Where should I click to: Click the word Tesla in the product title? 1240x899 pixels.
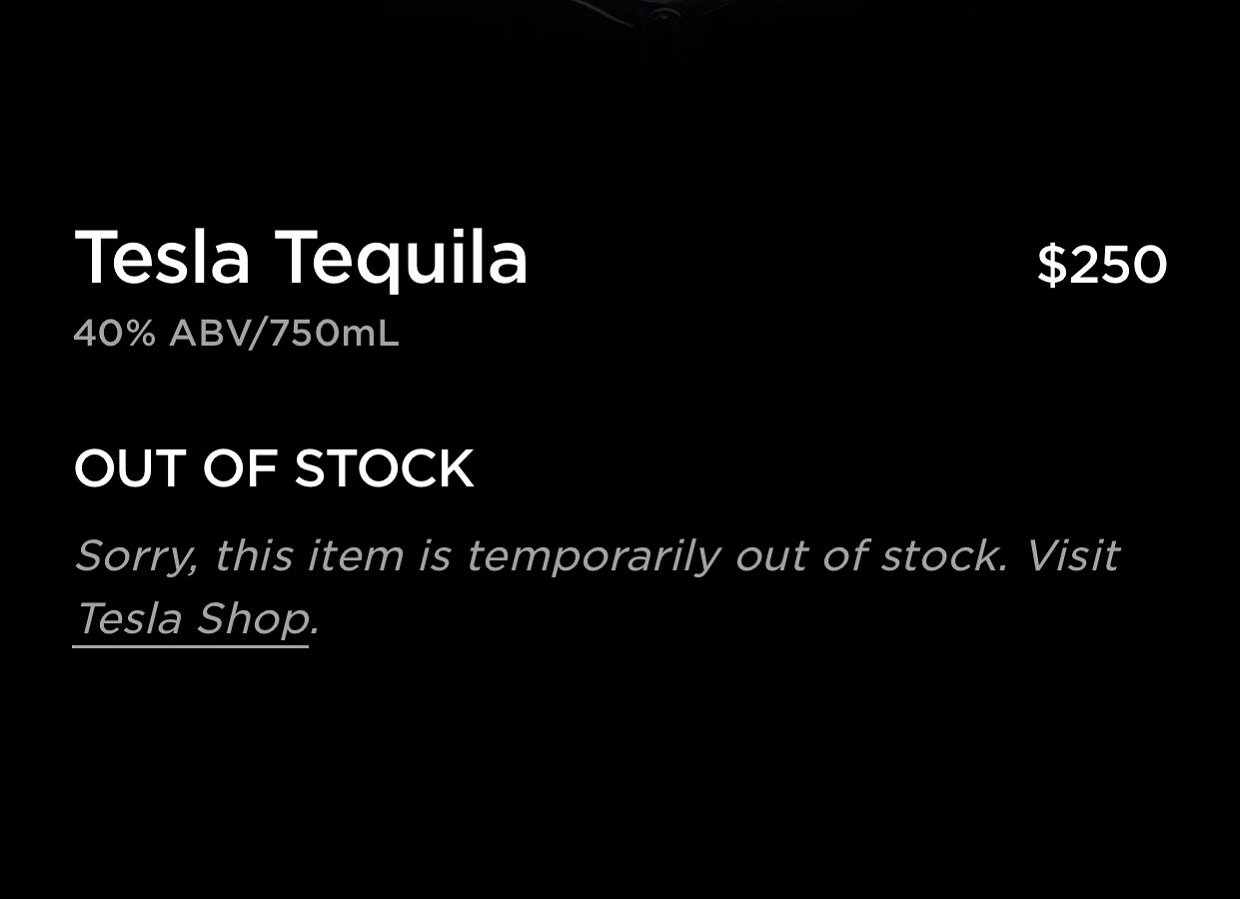point(162,258)
